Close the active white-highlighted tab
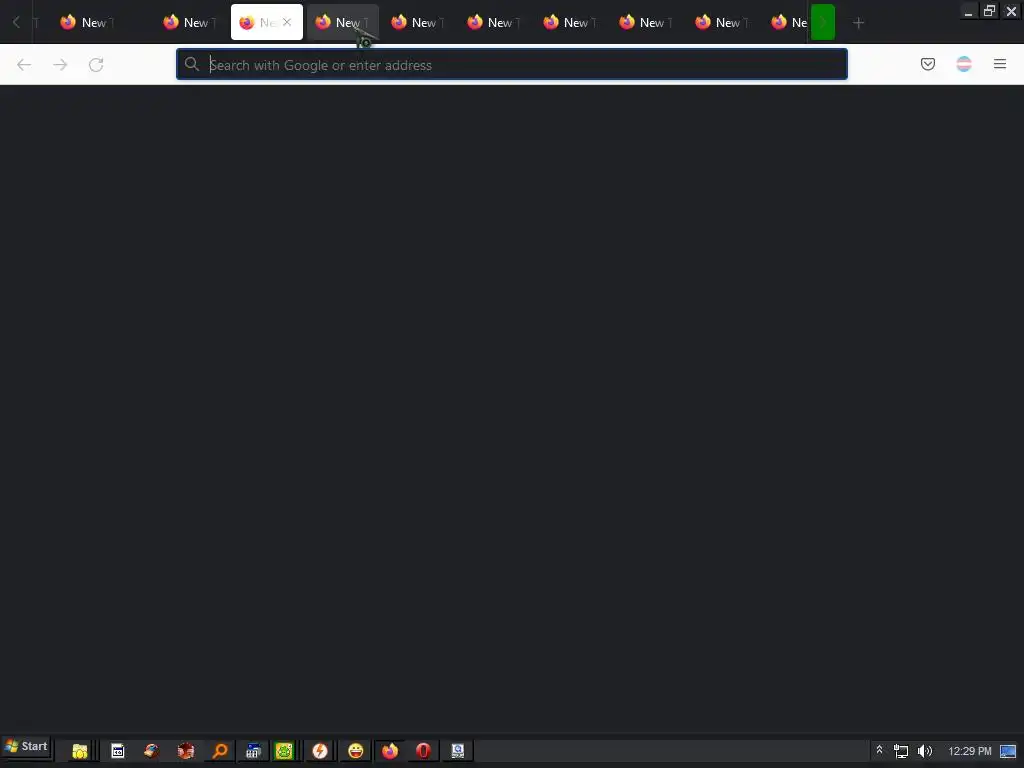 287,22
